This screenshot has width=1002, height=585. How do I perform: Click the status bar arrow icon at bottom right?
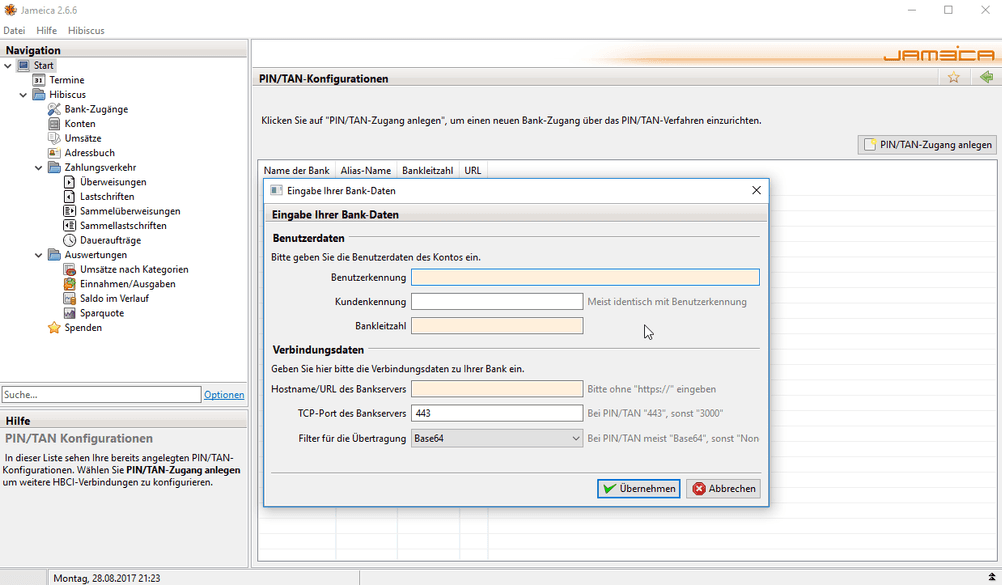[x=992, y=577]
